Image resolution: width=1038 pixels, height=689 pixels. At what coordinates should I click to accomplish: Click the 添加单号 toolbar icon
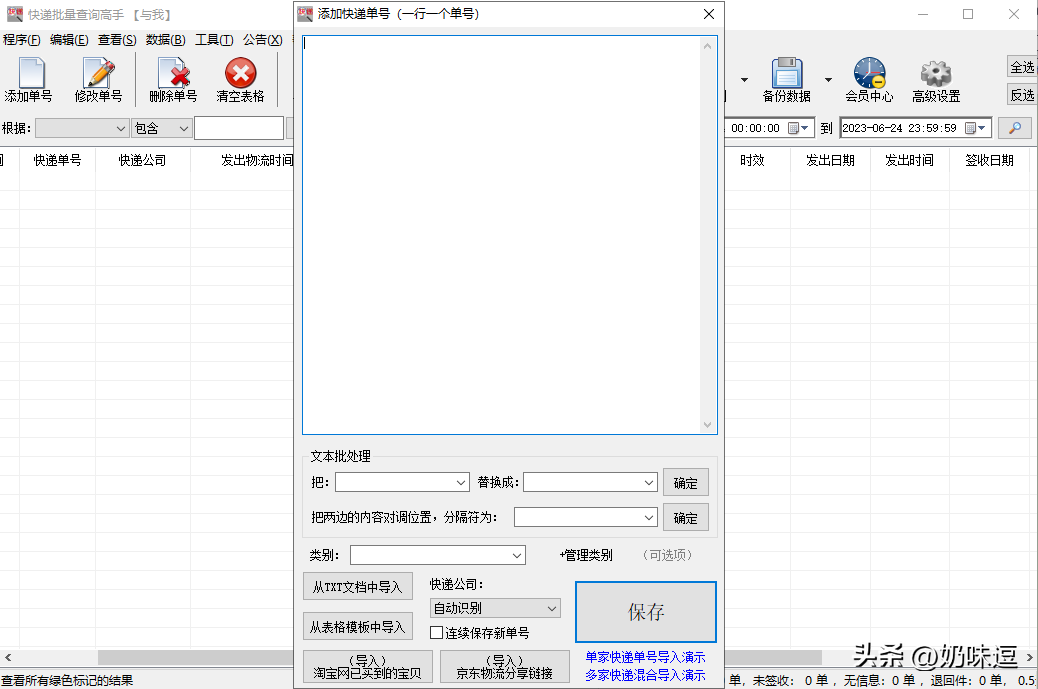point(28,79)
